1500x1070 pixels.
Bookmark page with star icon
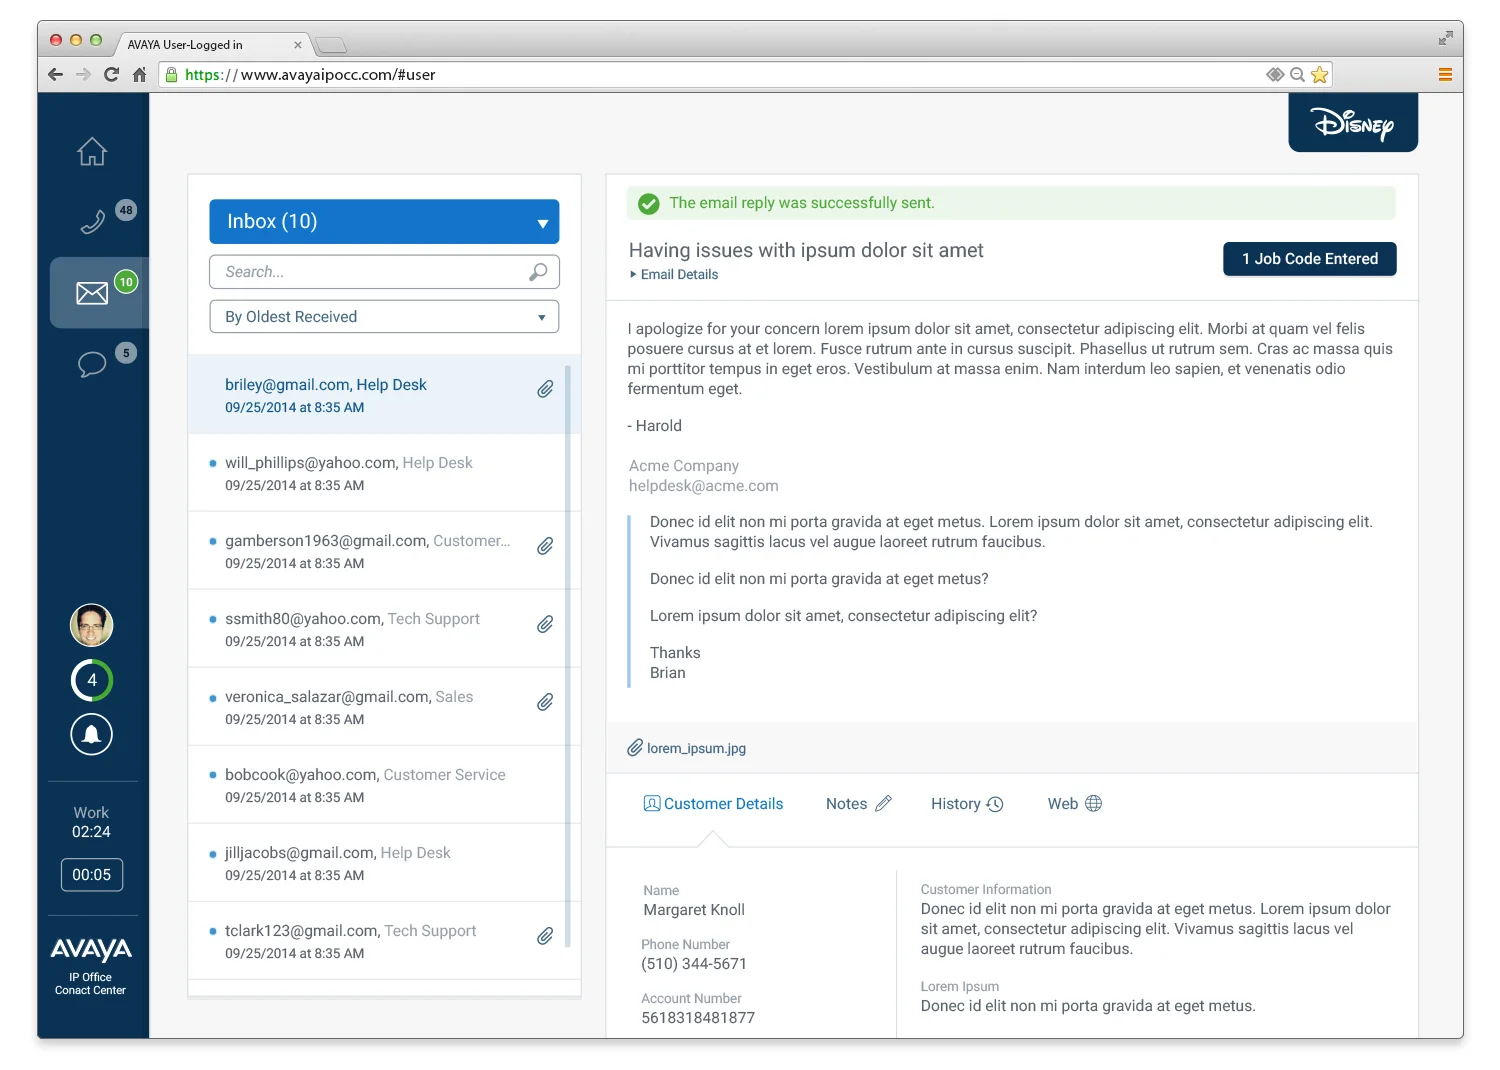pyautogui.click(x=1319, y=74)
